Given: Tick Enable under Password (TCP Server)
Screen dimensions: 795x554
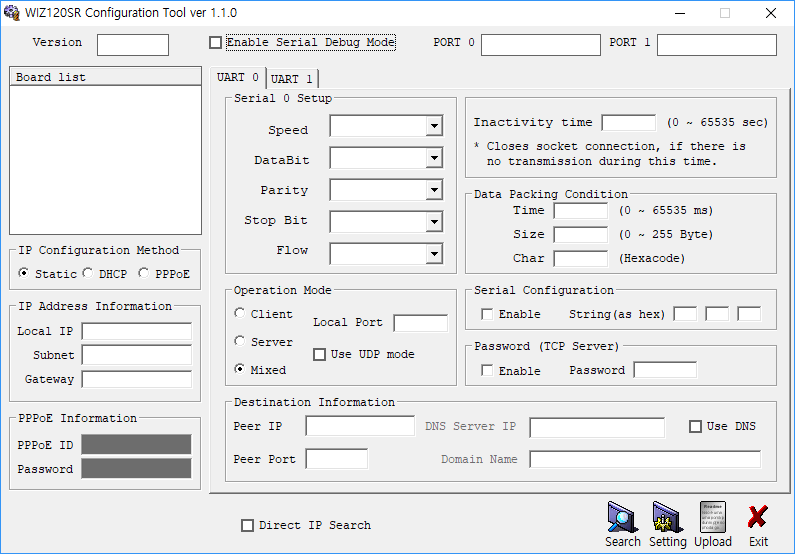Looking at the screenshot, I should click(x=487, y=371).
